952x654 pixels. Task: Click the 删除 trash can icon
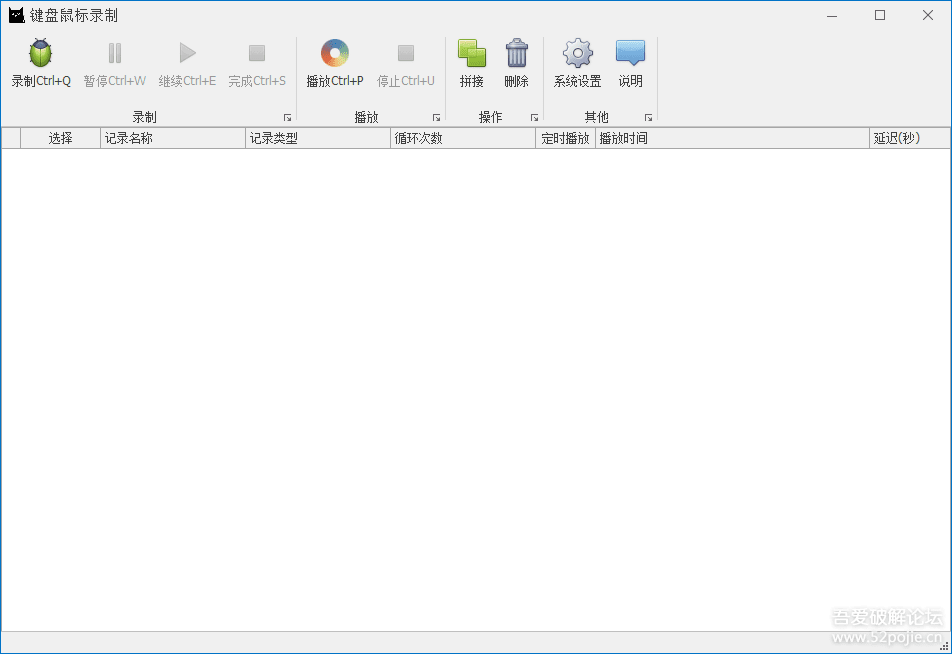click(x=517, y=53)
